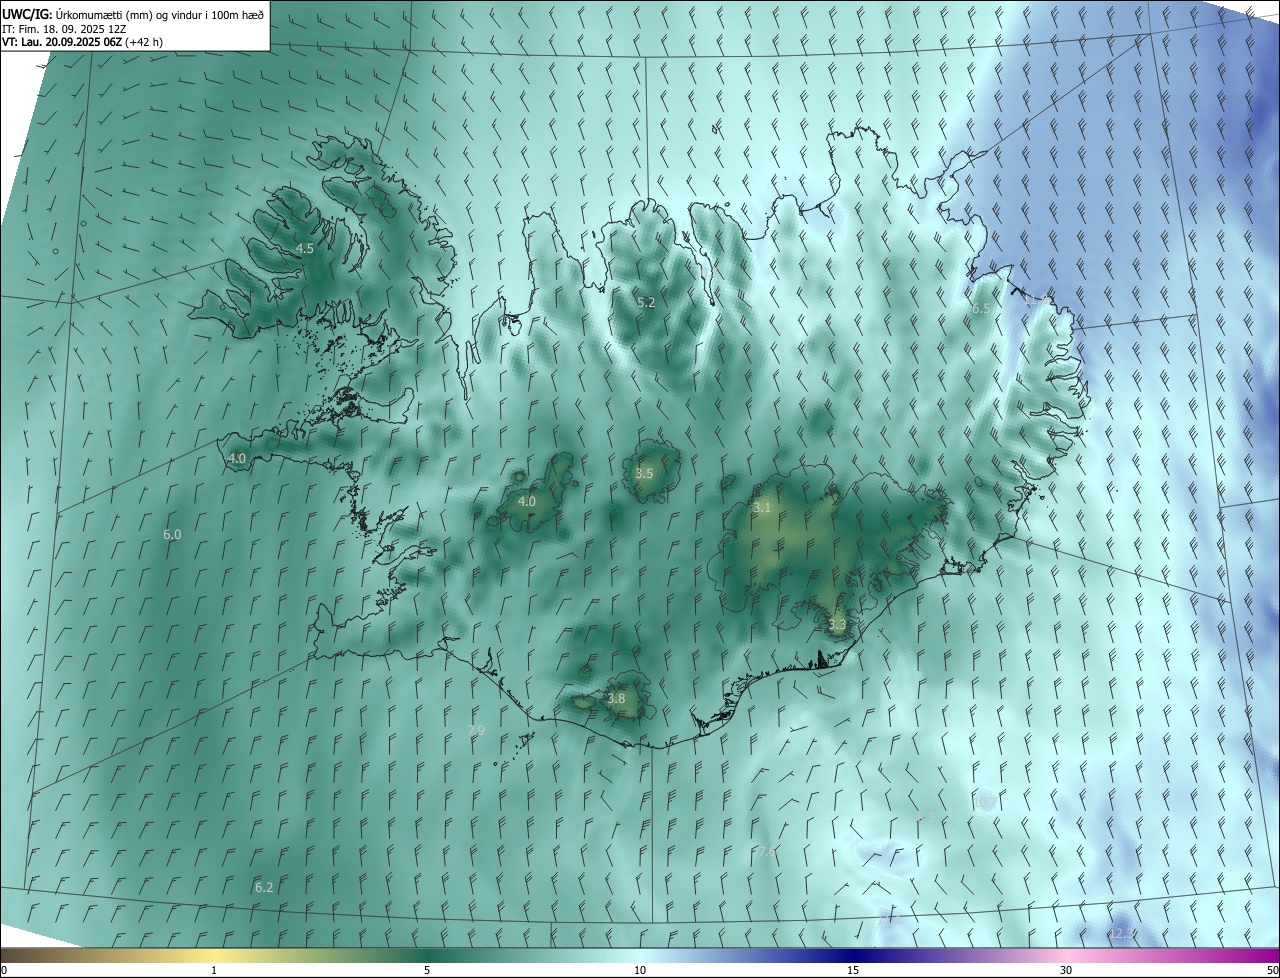
Task: Click the 6.0 value over the western sea
Action: pos(172,535)
